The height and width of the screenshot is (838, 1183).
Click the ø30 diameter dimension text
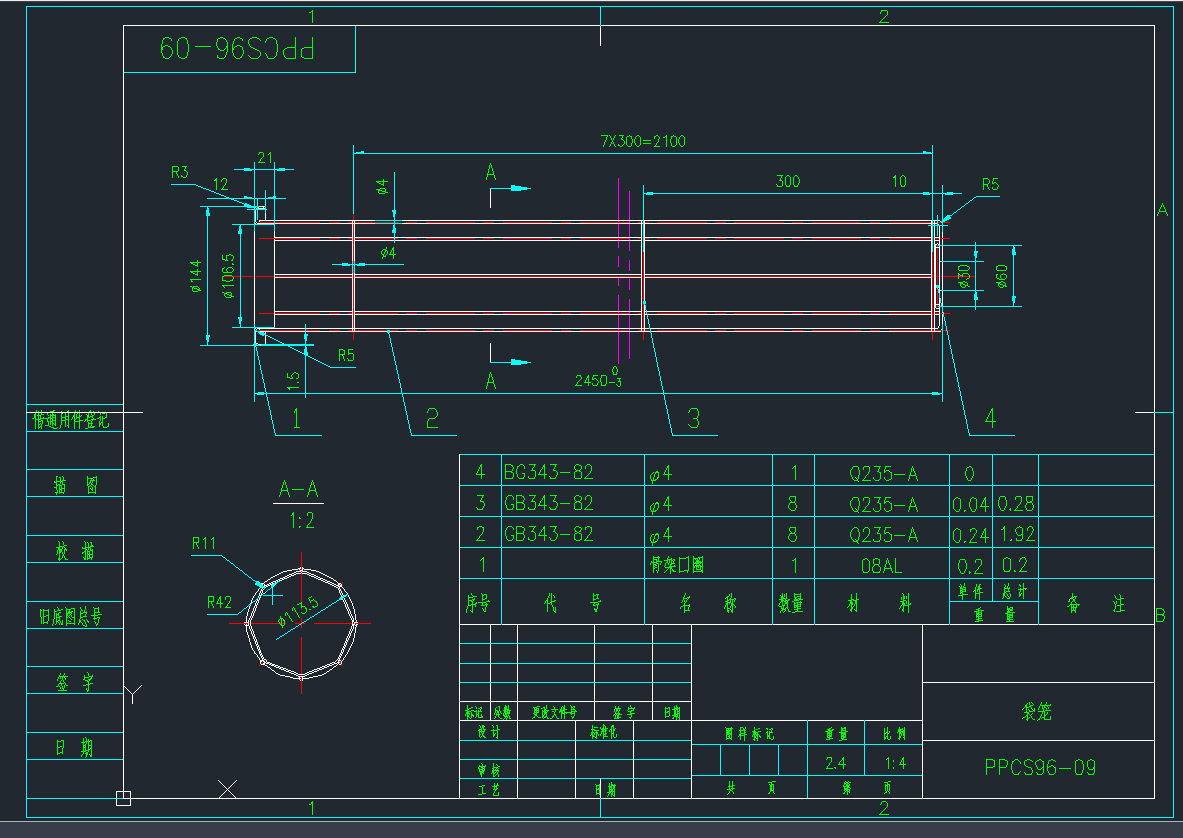[x=964, y=276]
